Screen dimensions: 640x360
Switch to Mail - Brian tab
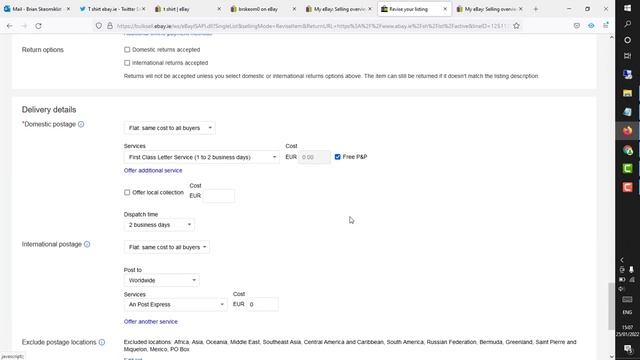point(37,9)
